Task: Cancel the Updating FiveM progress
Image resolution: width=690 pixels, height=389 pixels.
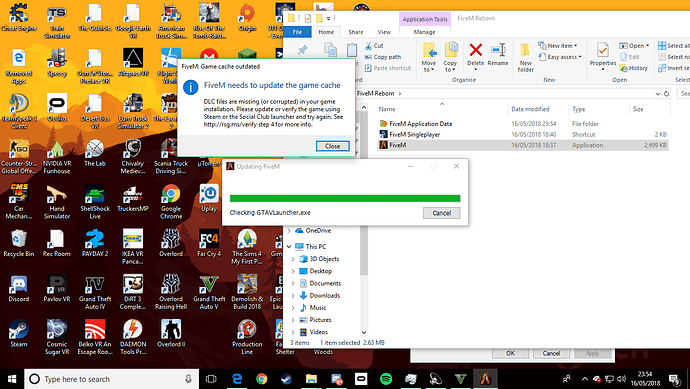Action: [441, 213]
